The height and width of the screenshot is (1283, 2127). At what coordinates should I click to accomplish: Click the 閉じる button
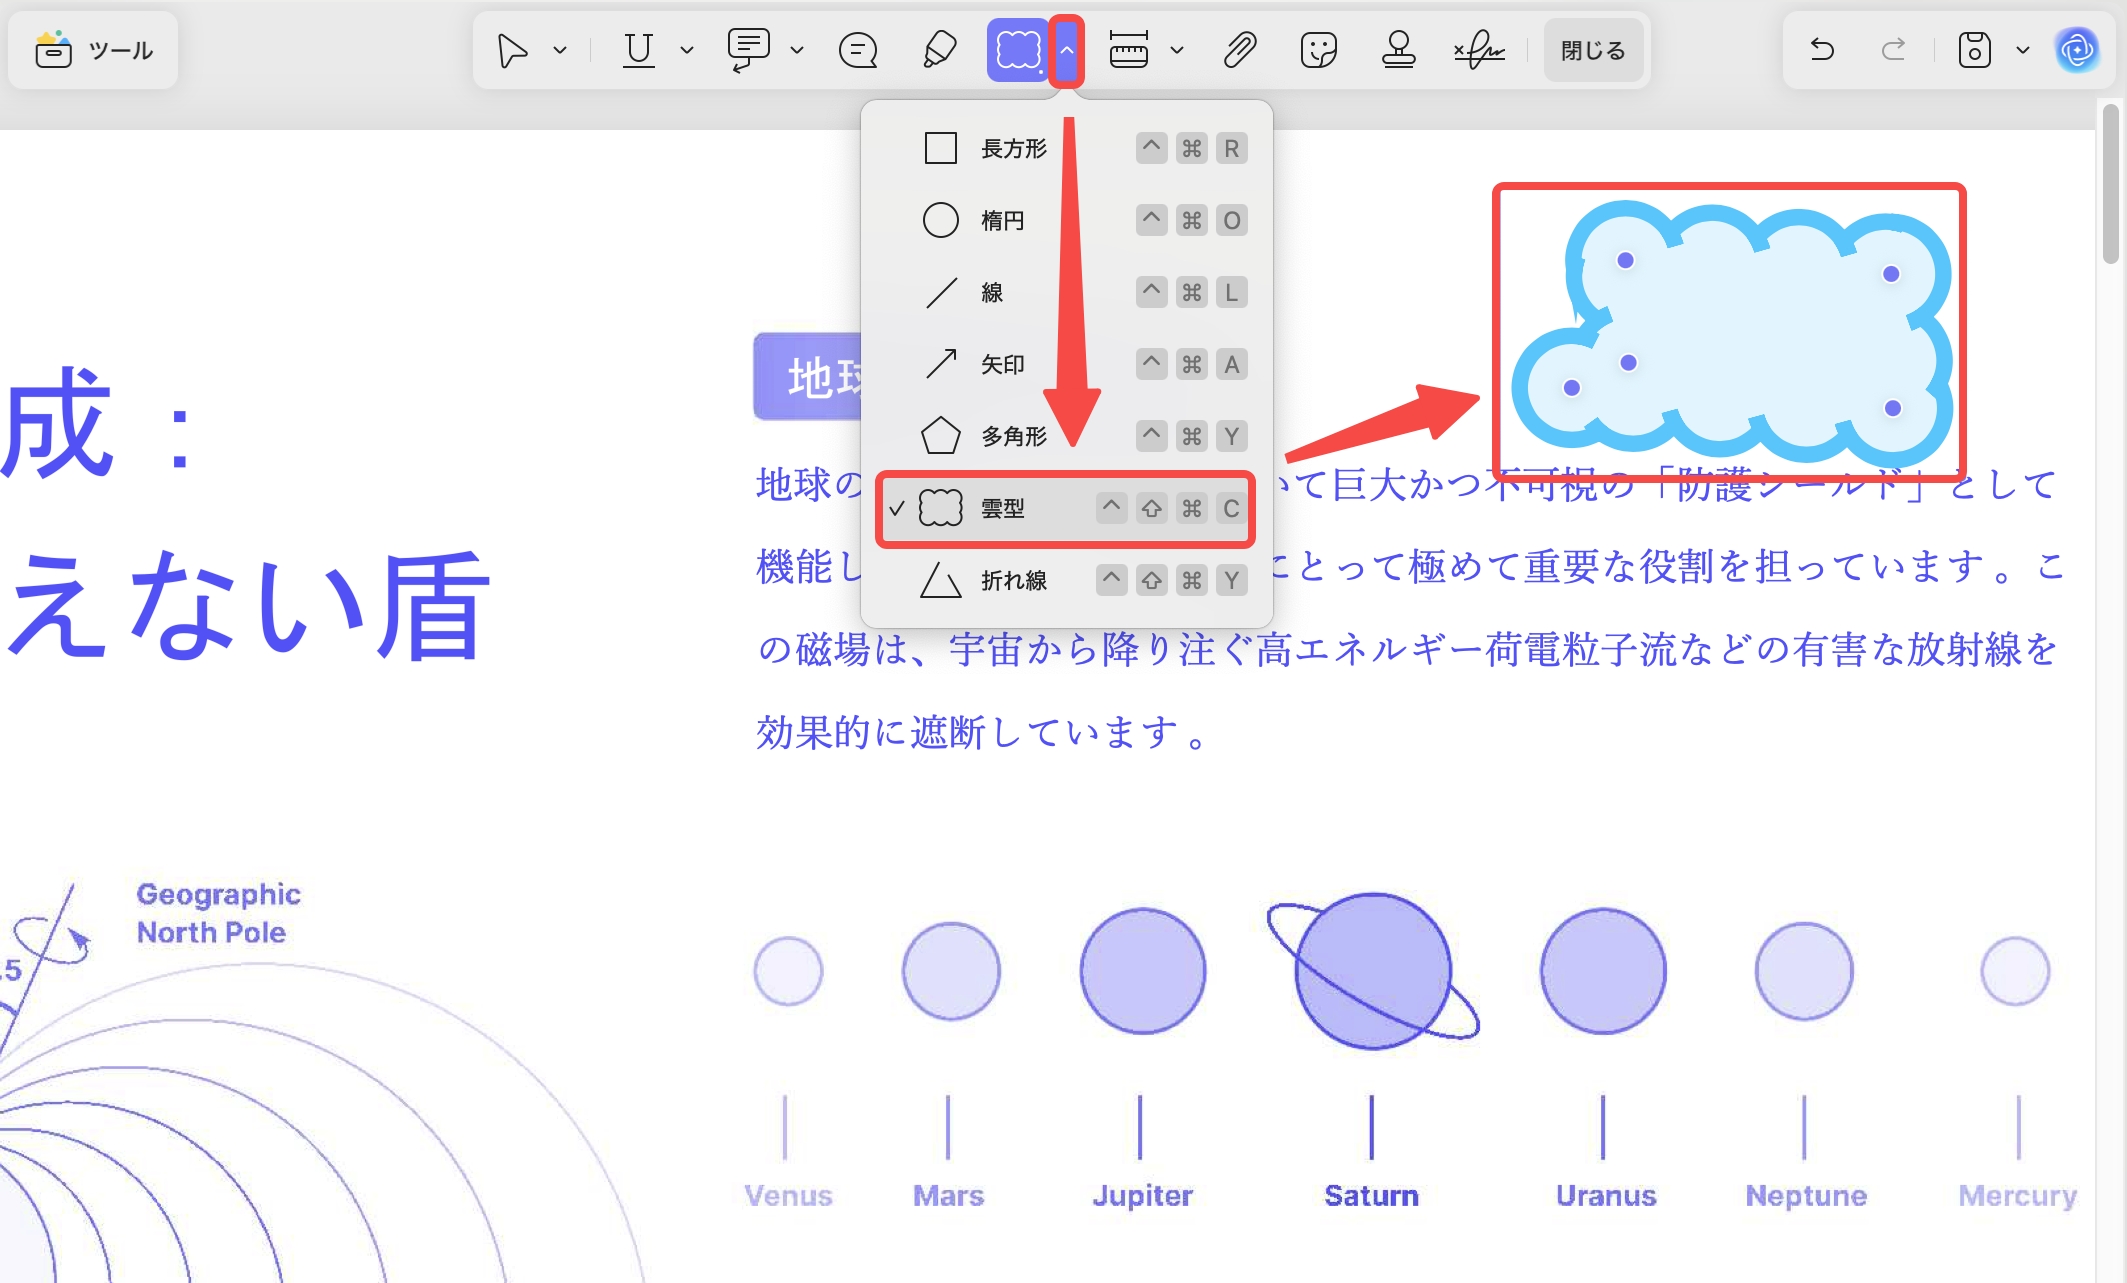point(1593,49)
